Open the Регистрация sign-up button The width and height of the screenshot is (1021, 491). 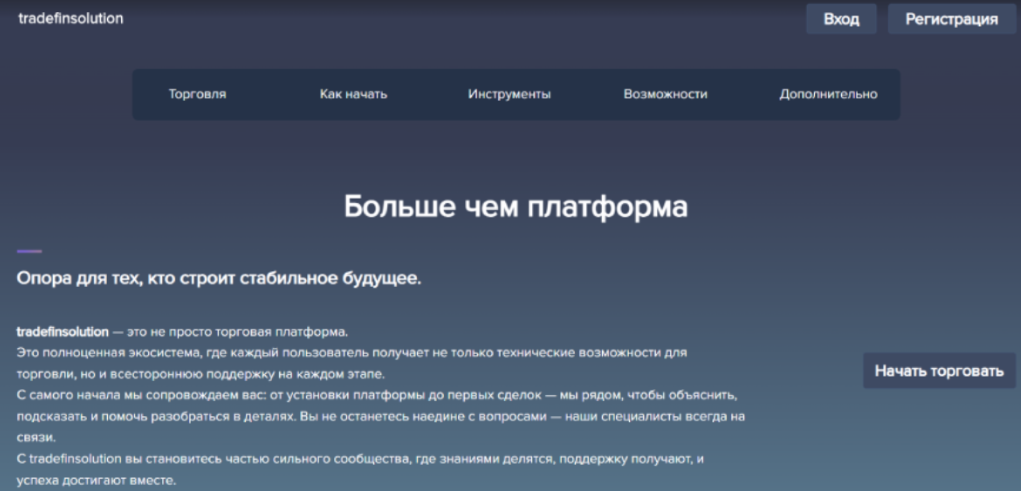tap(951, 19)
